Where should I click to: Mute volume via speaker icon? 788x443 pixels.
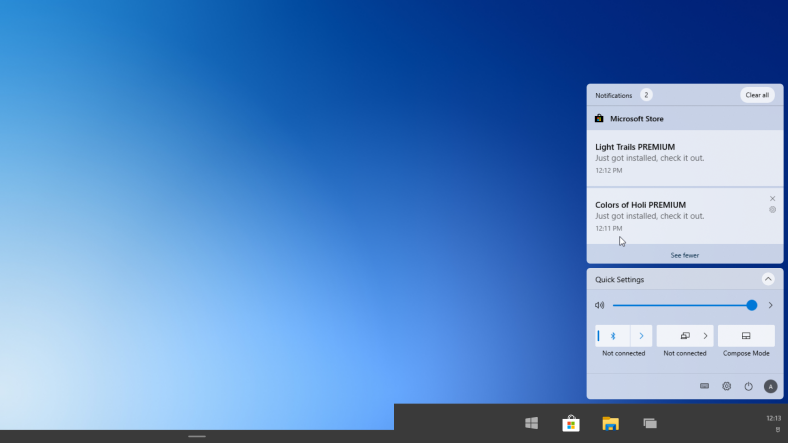[x=600, y=305]
